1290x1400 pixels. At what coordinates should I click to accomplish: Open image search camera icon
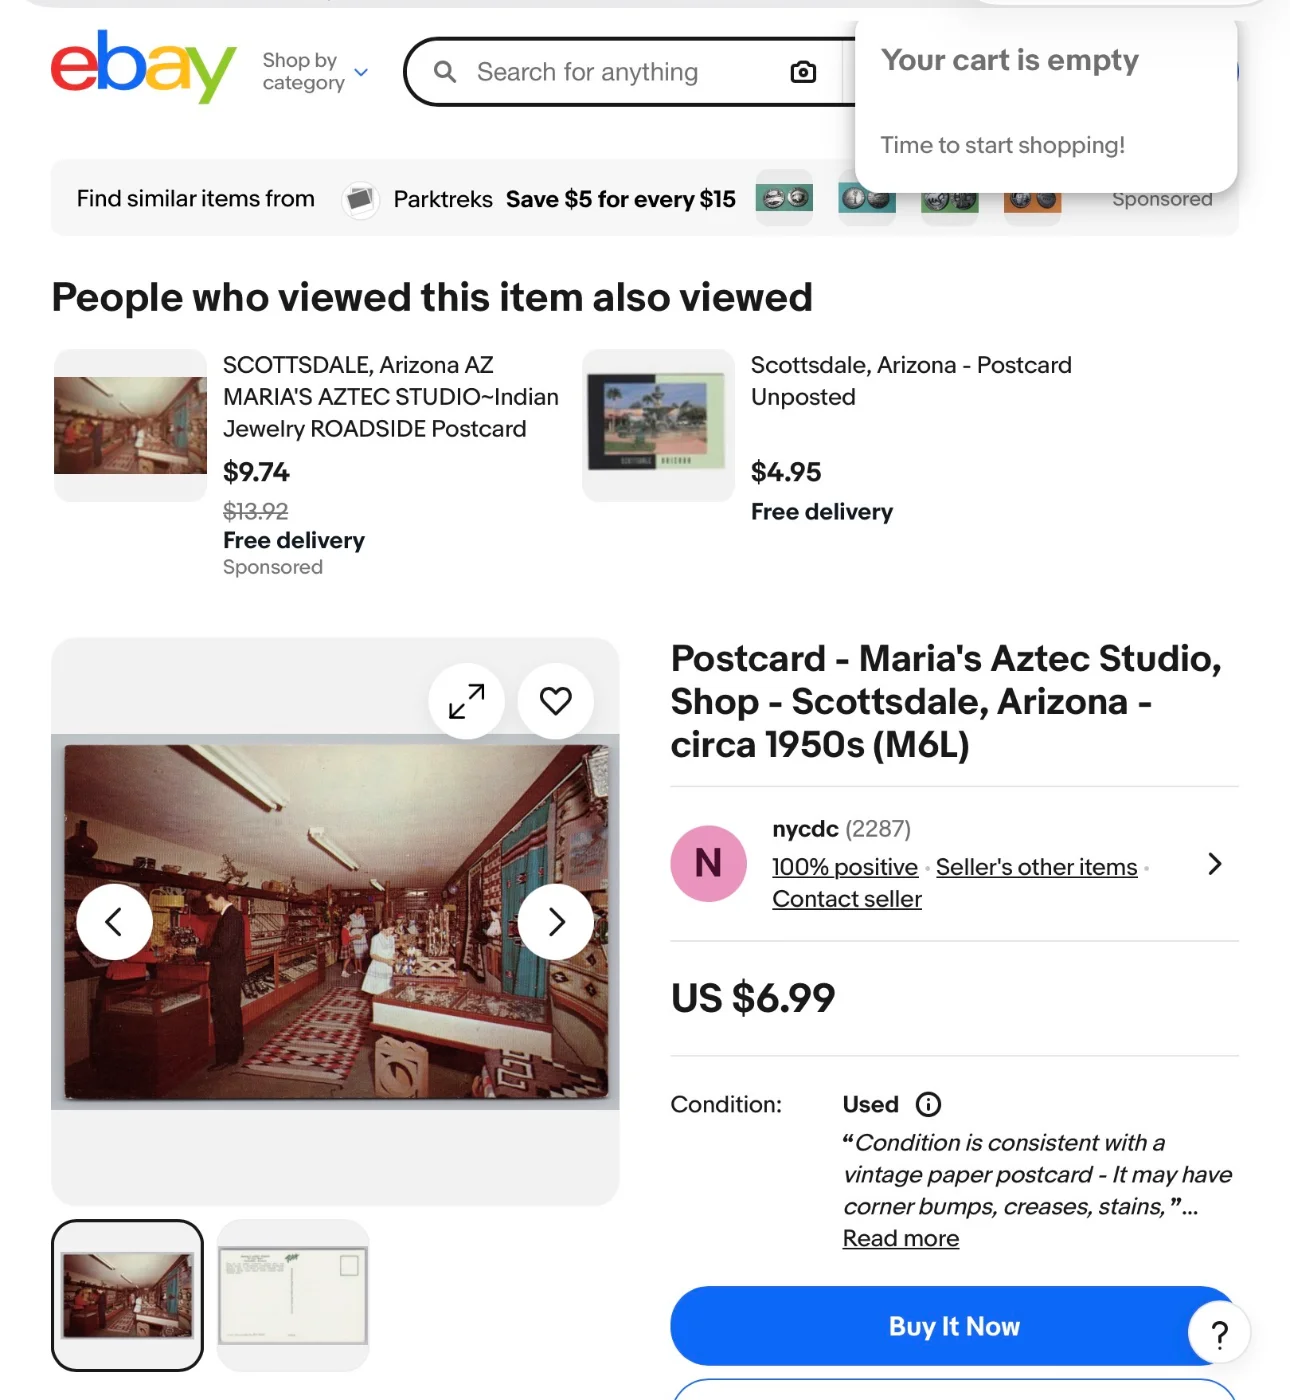click(x=803, y=72)
